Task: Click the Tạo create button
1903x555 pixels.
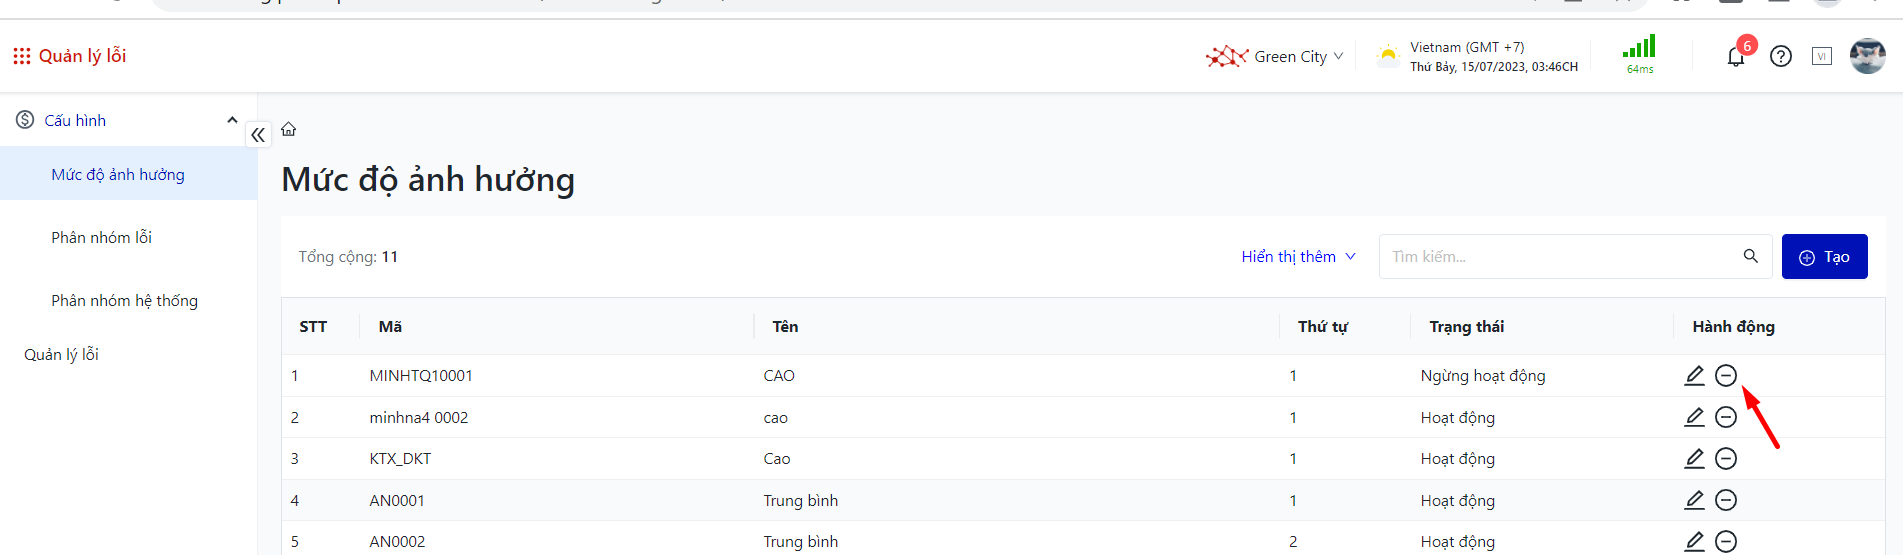Action: [x=1824, y=257]
